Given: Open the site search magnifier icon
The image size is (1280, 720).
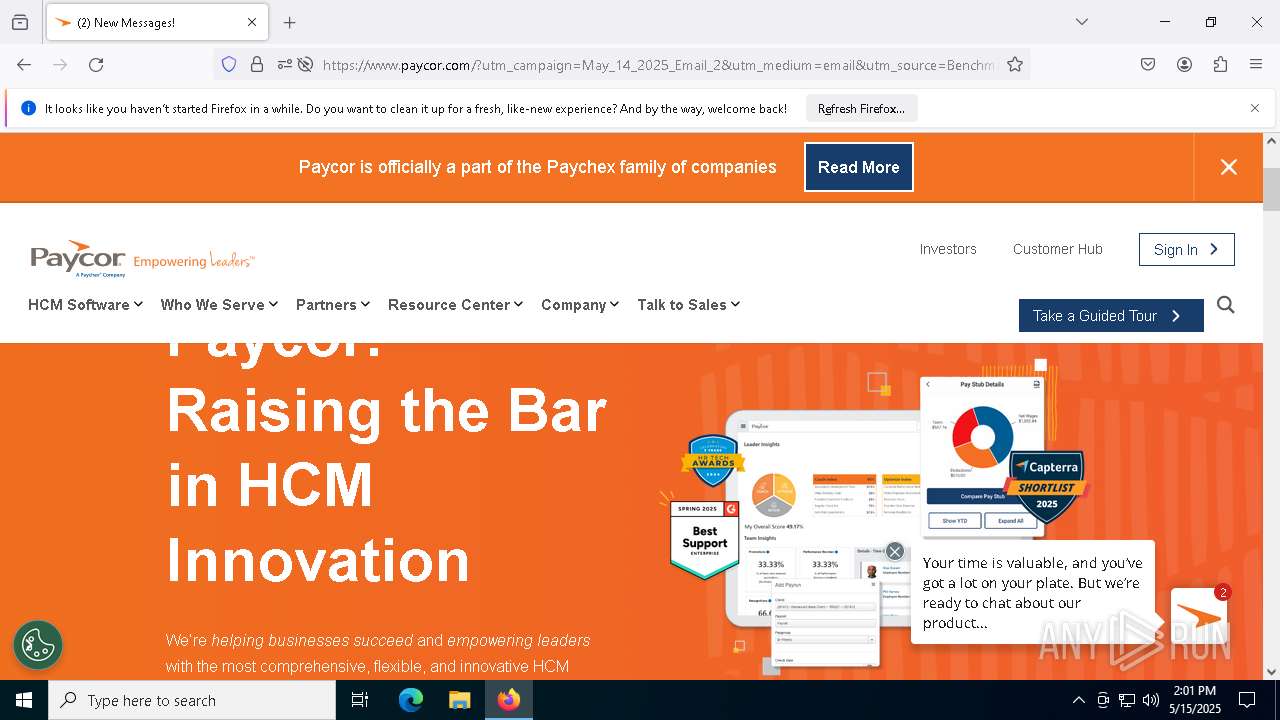Looking at the screenshot, I should pyautogui.click(x=1226, y=305).
